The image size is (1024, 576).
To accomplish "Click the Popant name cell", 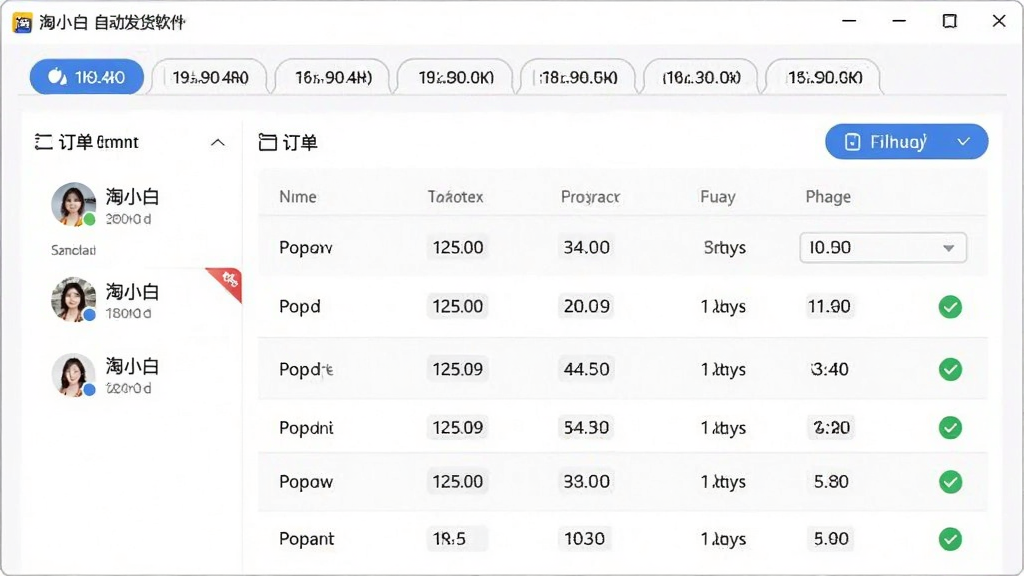I will pos(306,539).
